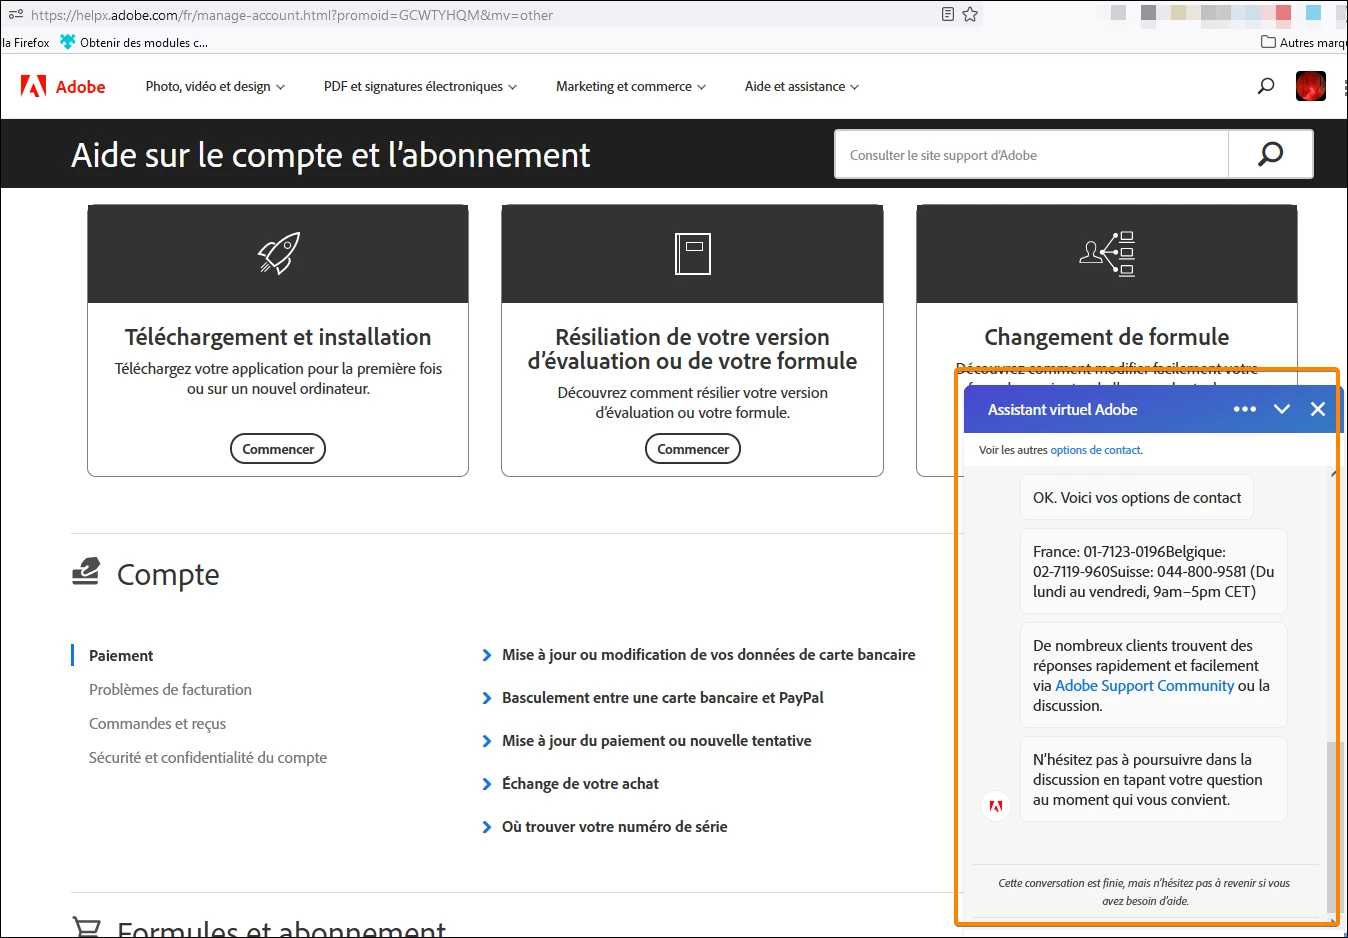
Task: Click the plan change diagram icon
Action: (1107, 254)
